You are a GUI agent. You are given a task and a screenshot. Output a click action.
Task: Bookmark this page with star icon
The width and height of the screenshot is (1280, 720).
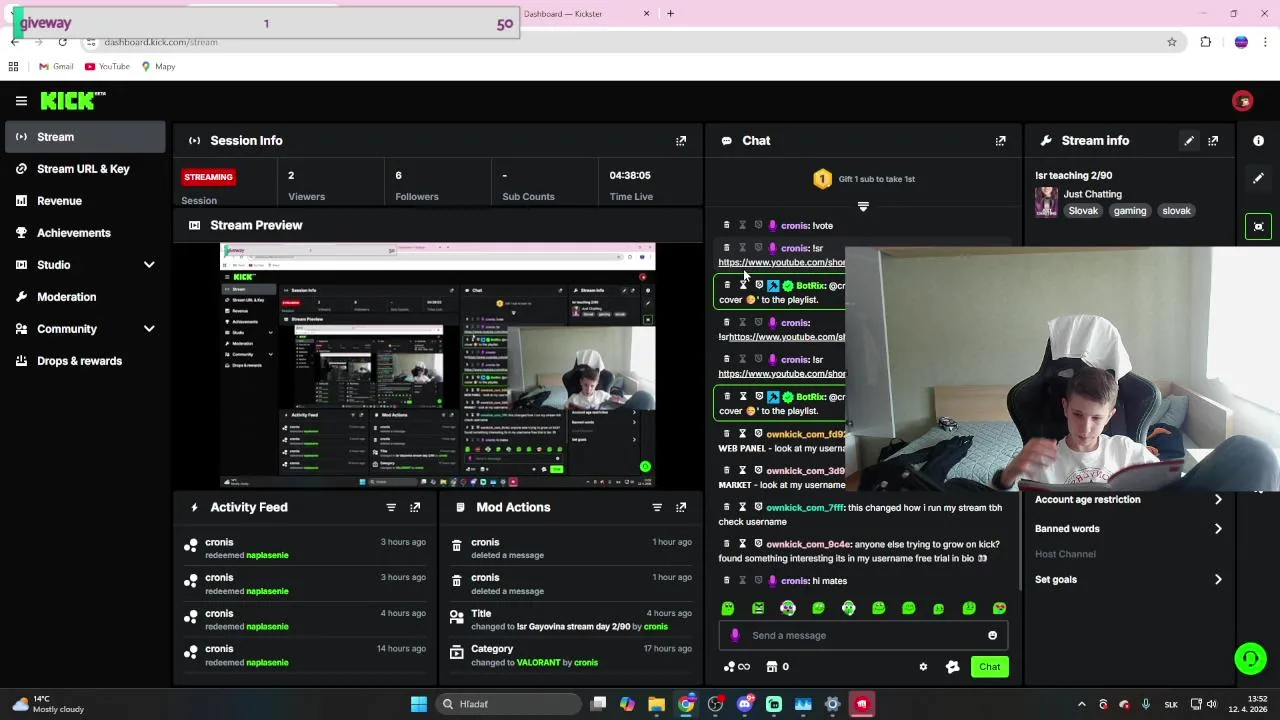(x=1171, y=42)
